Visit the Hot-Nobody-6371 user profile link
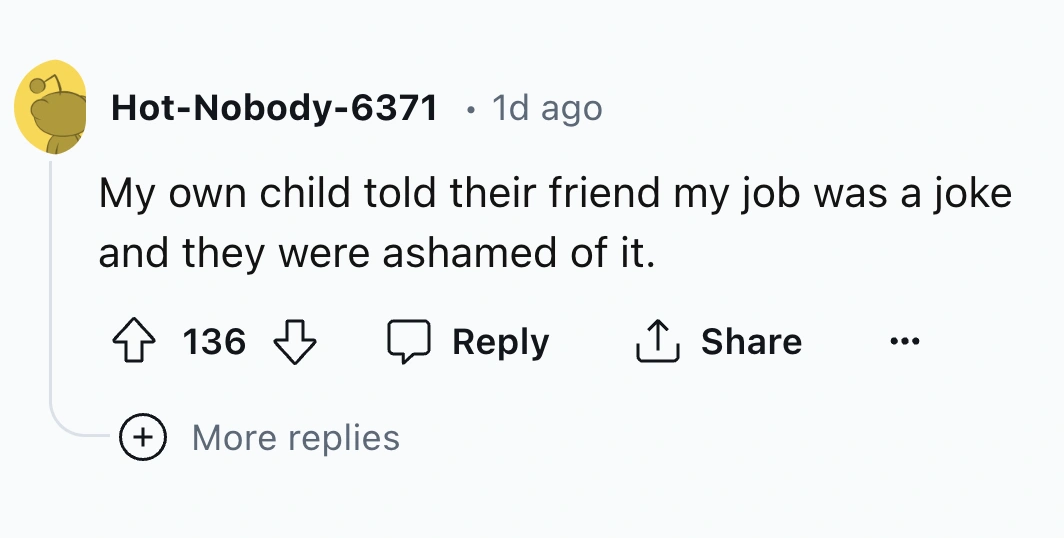The height and width of the screenshot is (538, 1064). pyautogui.click(x=274, y=107)
